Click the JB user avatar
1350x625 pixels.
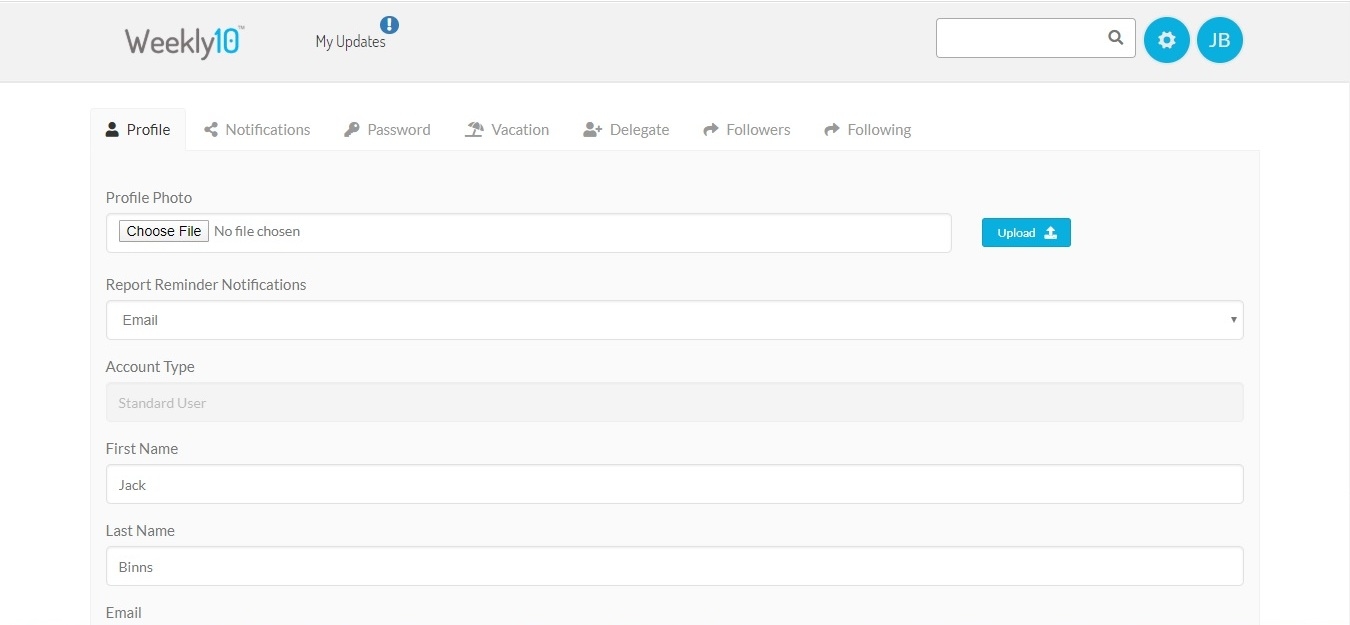(1219, 40)
